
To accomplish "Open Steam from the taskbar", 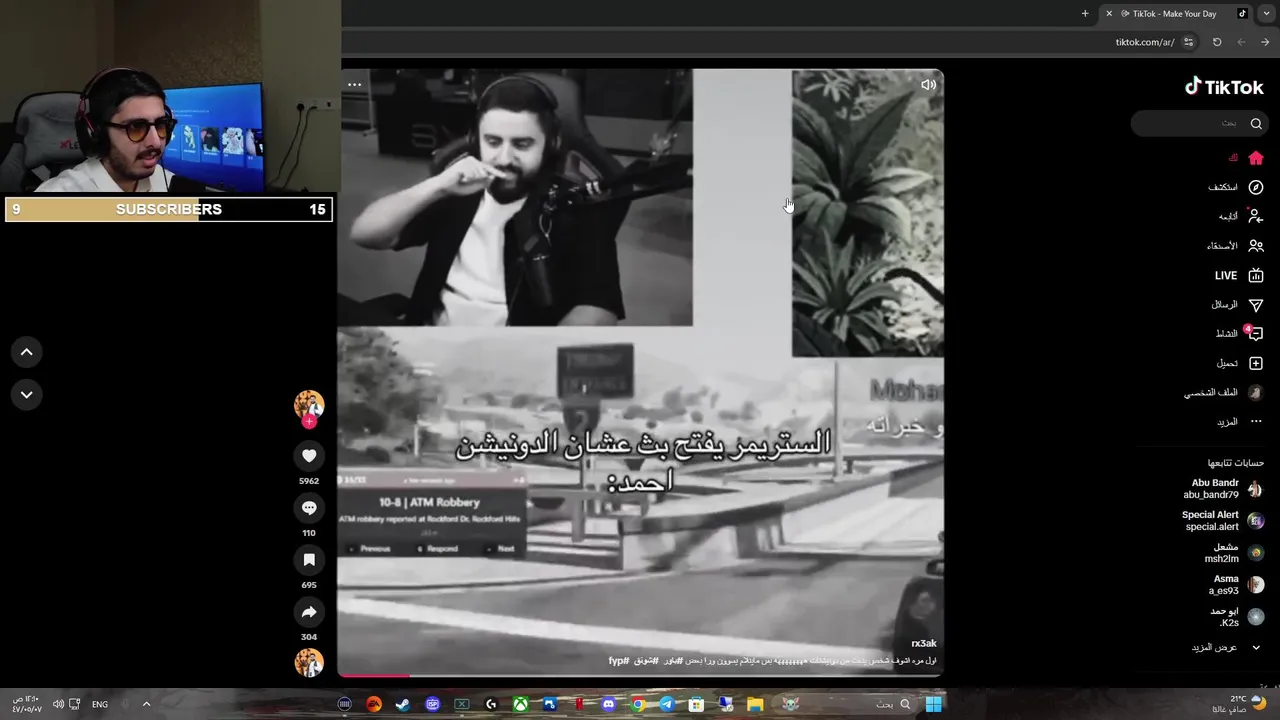I will click(x=403, y=704).
